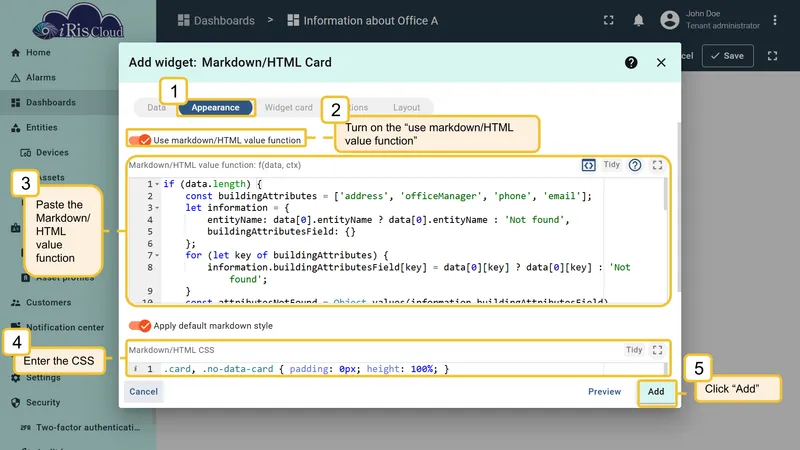
Task: Click the Dashboards breadcrumb grid icon
Action: [x=183, y=20]
